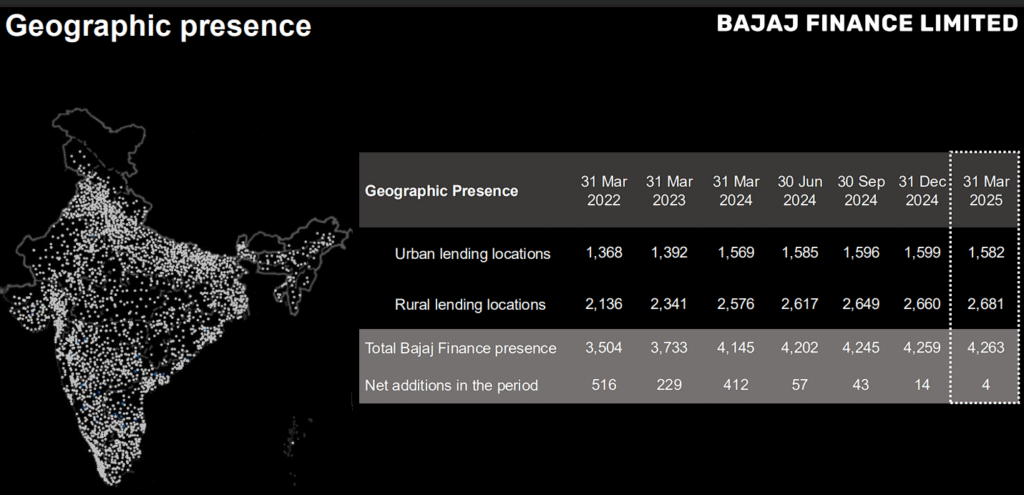Click urban value 1,569
The height and width of the screenshot is (495, 1024).
[735, 253]
